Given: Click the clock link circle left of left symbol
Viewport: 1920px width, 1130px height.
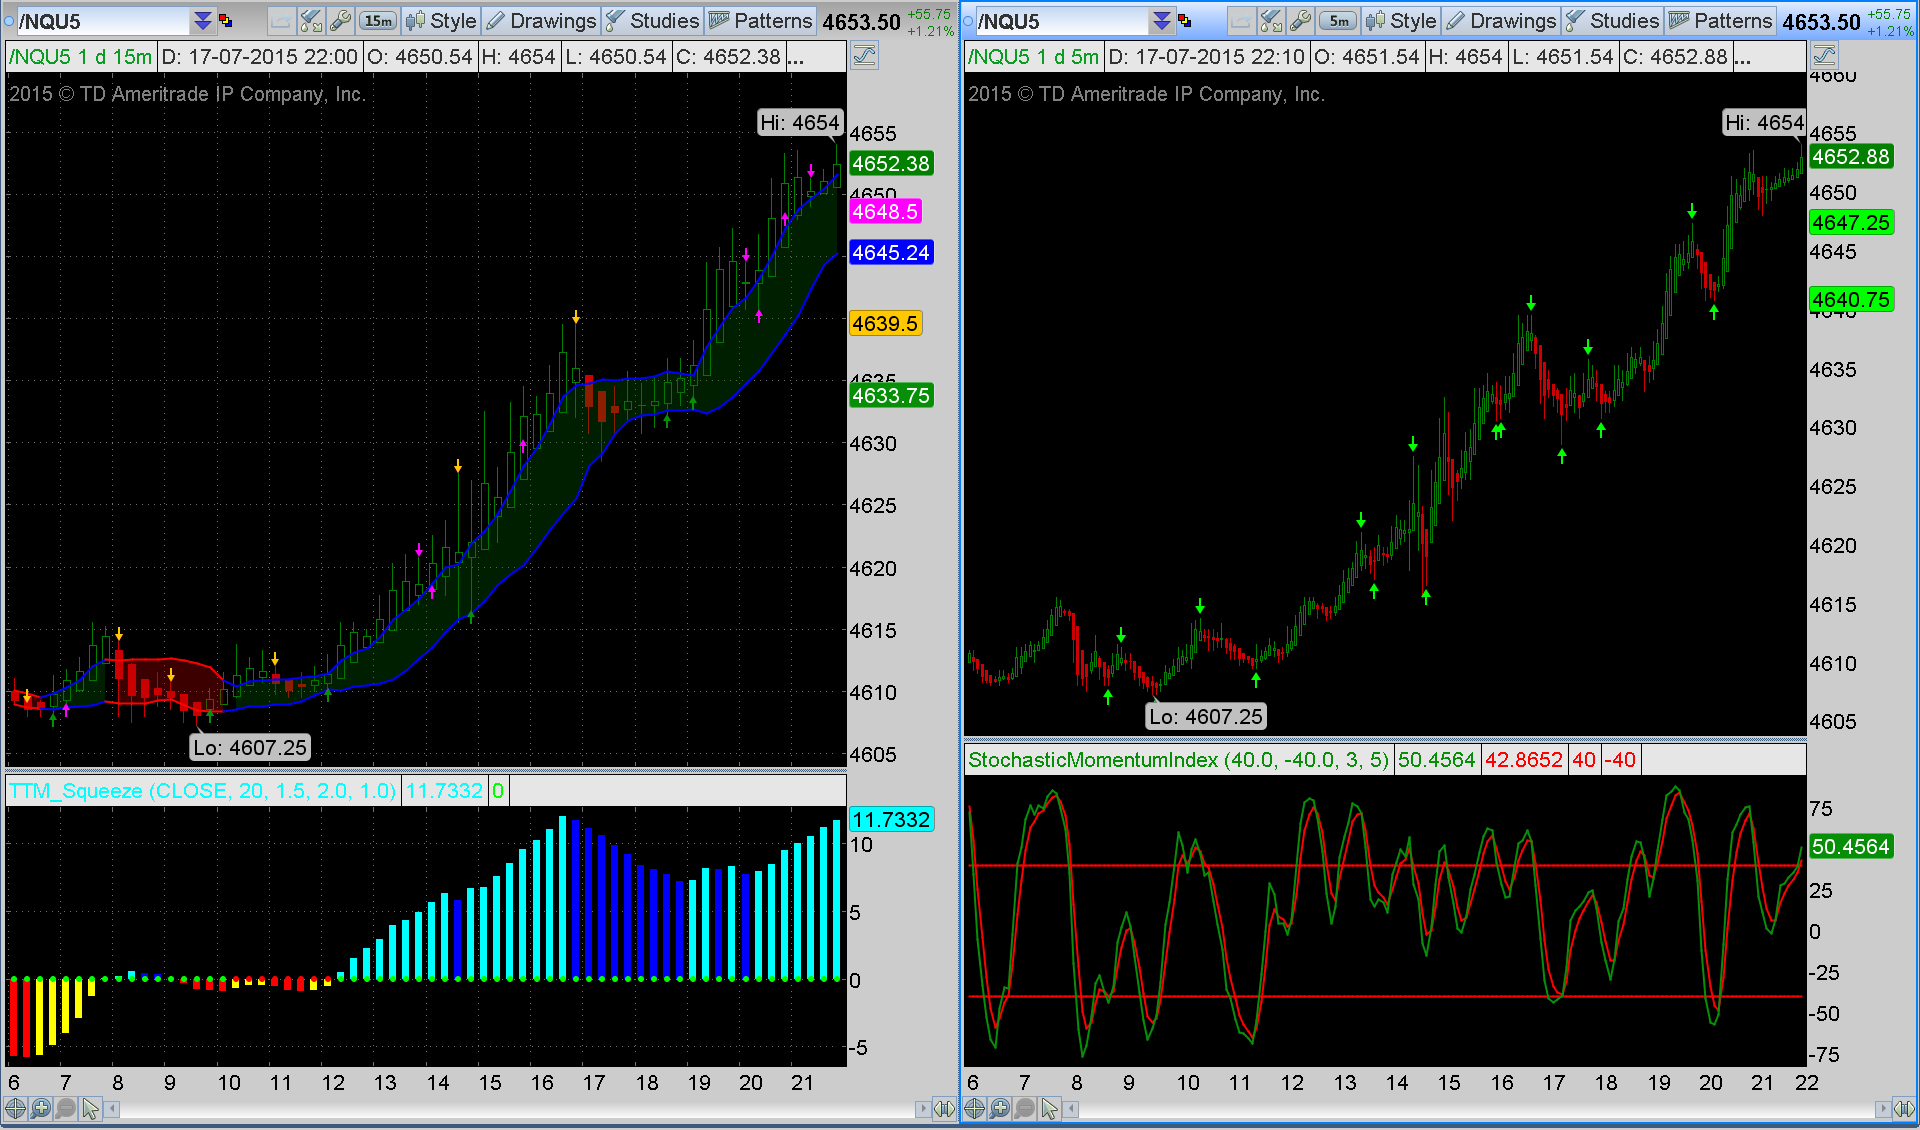Looking at the screenshot, I should tap(9, 21).
